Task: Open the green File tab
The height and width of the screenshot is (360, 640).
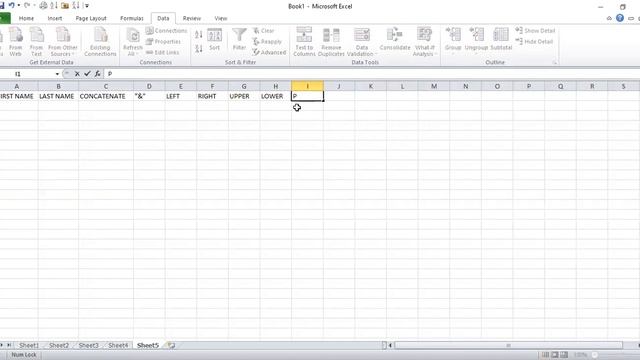Action: [5, 18]
